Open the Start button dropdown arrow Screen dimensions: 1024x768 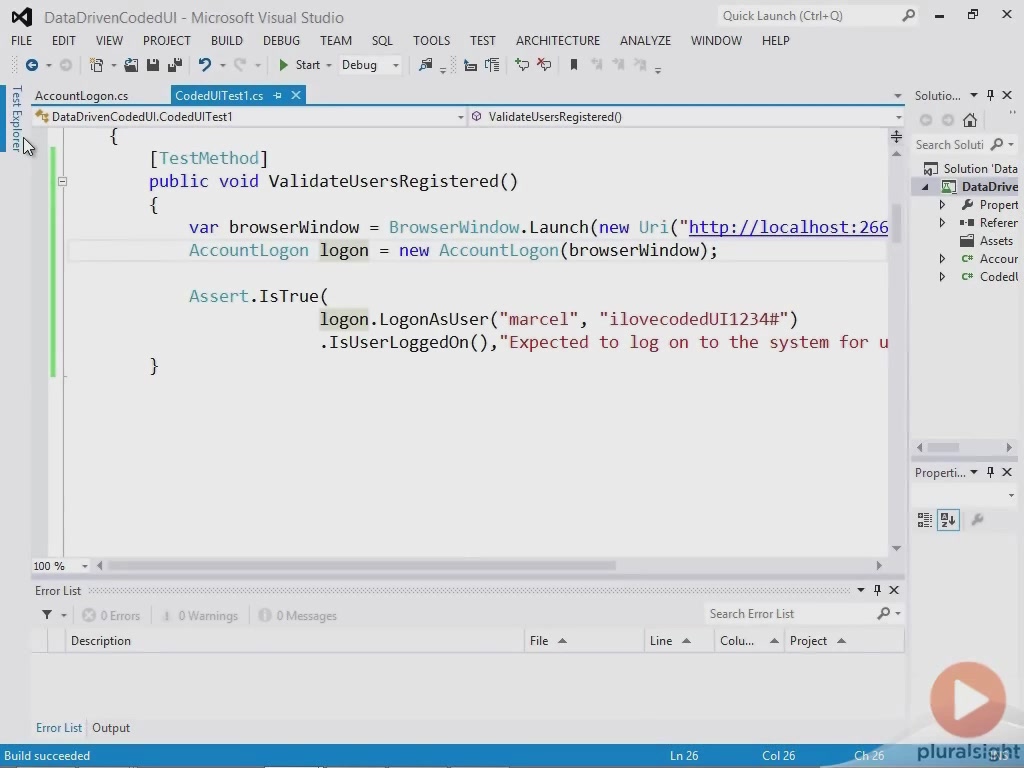click(328, 65)
